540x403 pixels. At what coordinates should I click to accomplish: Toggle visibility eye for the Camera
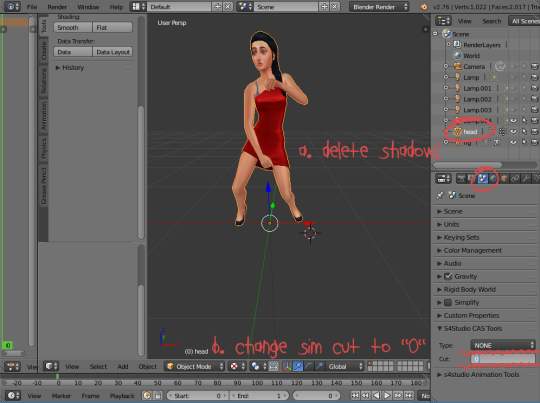coord(513,66)
